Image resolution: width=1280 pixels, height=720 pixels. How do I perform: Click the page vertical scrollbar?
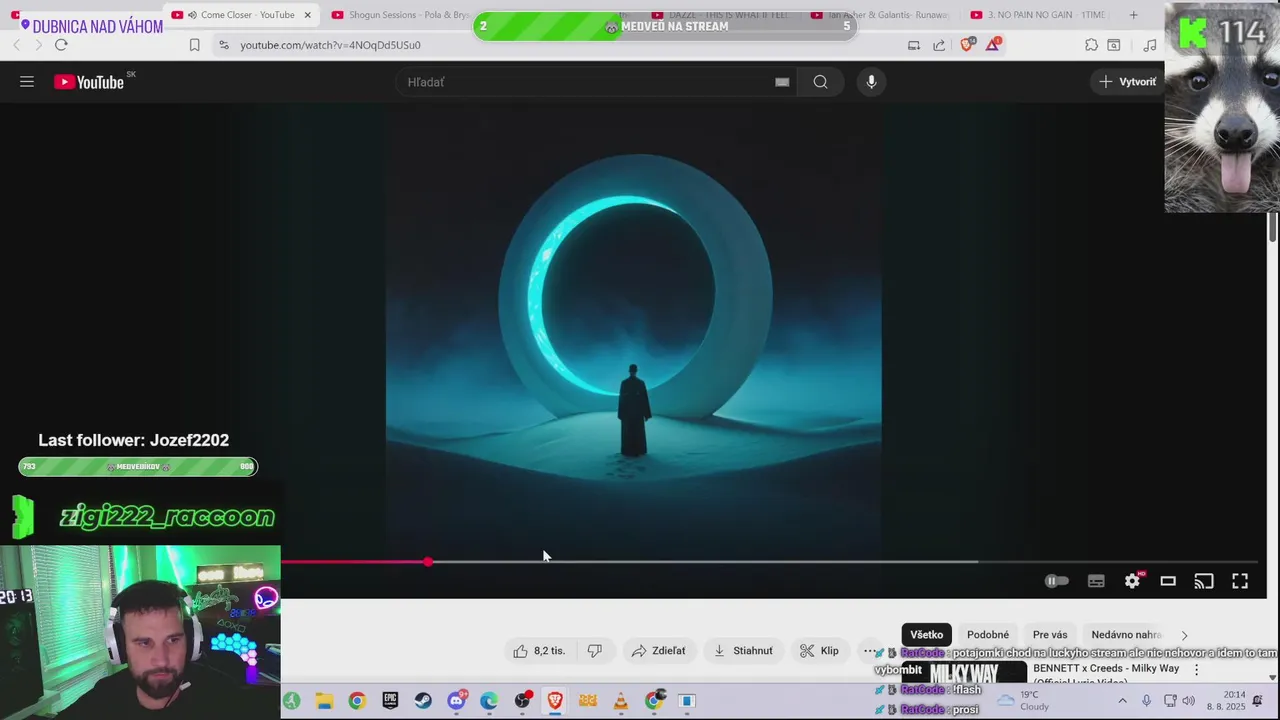[x=1272, y=226]
